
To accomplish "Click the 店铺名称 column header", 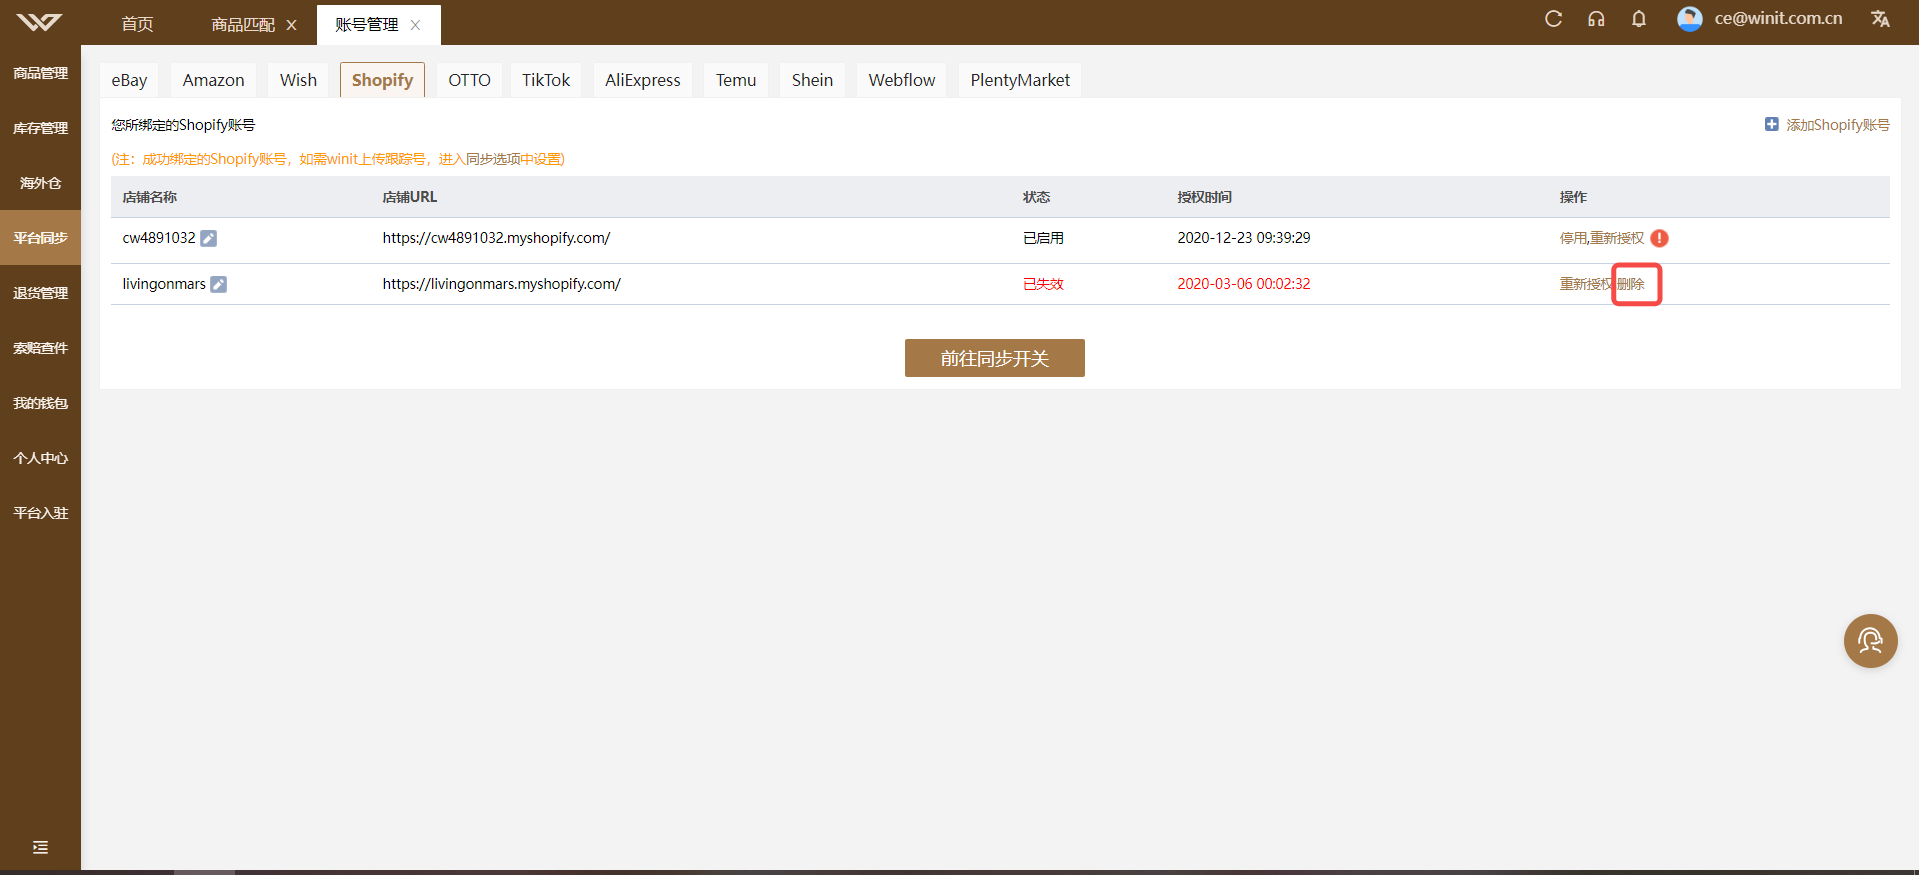I will [150, 197].
